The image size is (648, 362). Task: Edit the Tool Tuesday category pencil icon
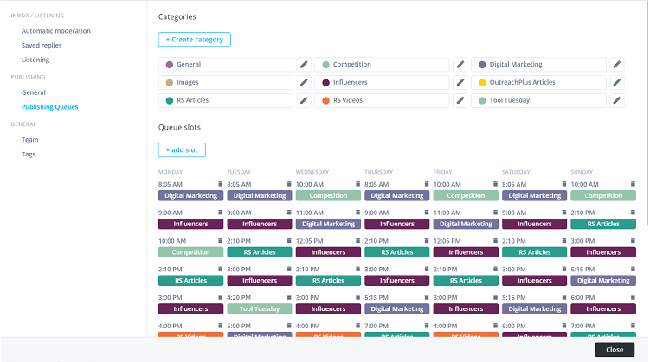click(617, 100)
